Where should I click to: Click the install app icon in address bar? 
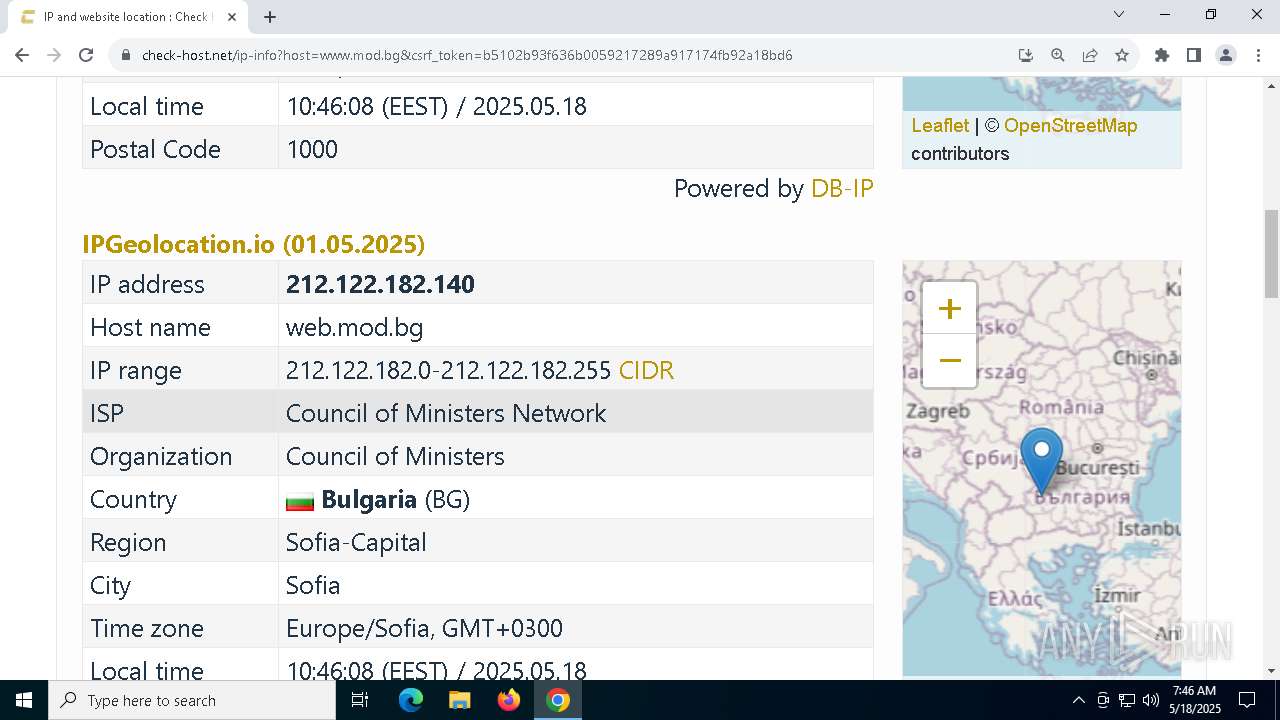1025,55
